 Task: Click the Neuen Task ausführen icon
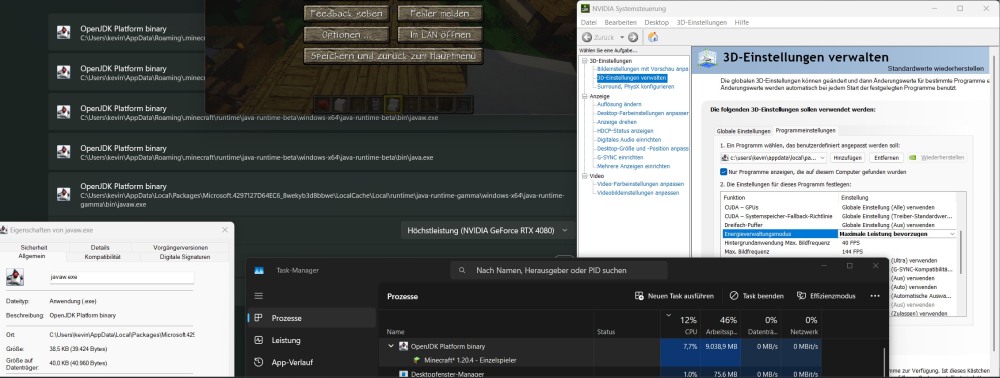point(639,296)
